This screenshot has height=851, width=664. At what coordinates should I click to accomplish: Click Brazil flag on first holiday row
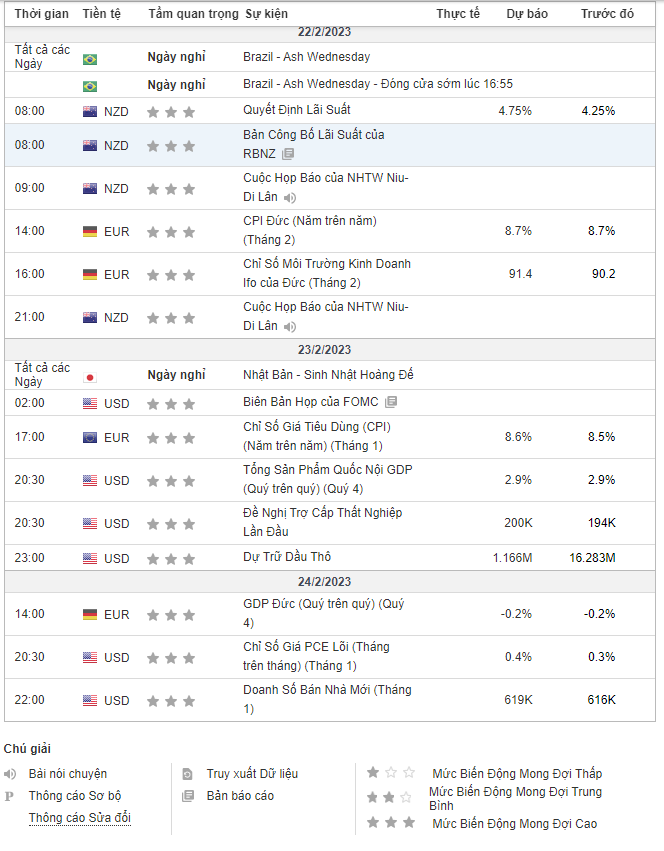(x=90, y=59)
